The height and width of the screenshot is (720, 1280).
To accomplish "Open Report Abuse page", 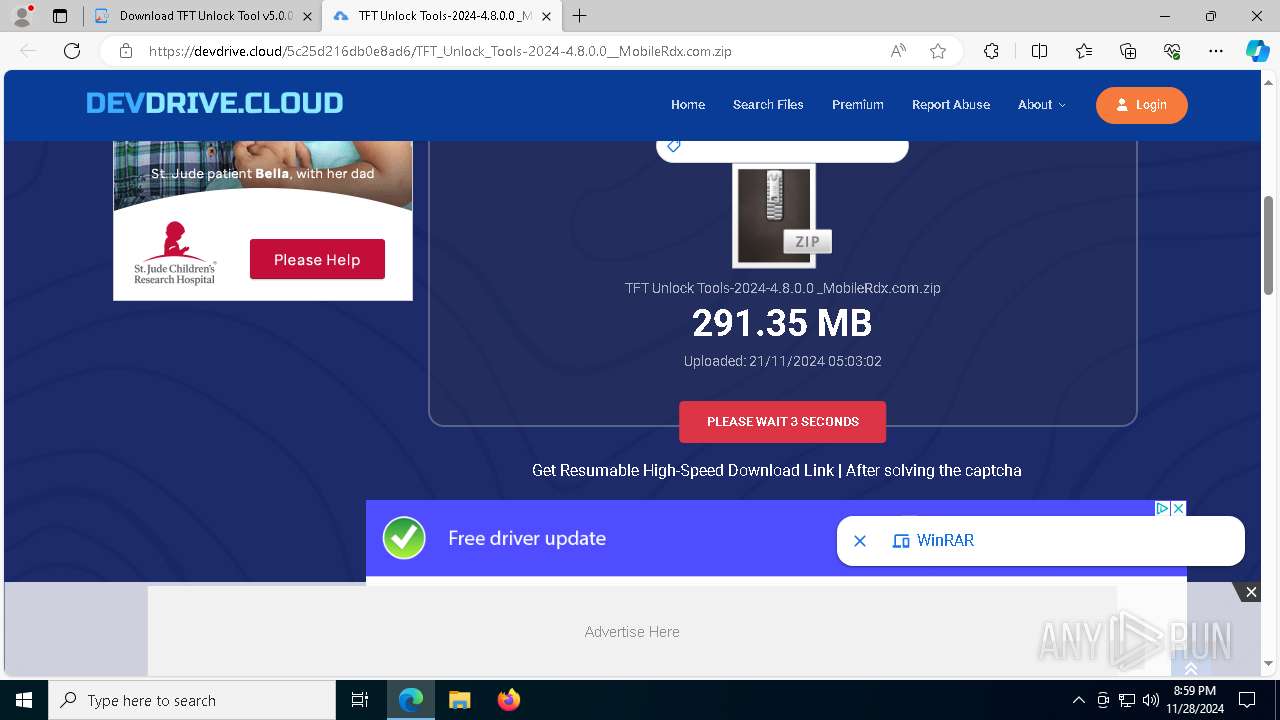I will 951,104.
